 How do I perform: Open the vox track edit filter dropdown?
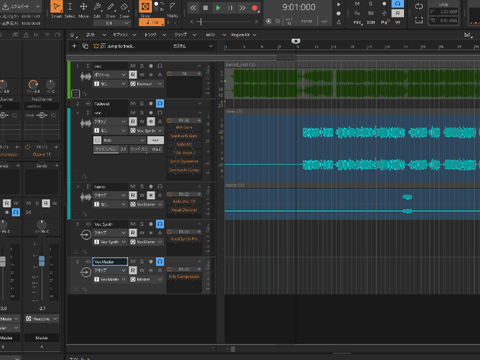(x=110, y=121)
